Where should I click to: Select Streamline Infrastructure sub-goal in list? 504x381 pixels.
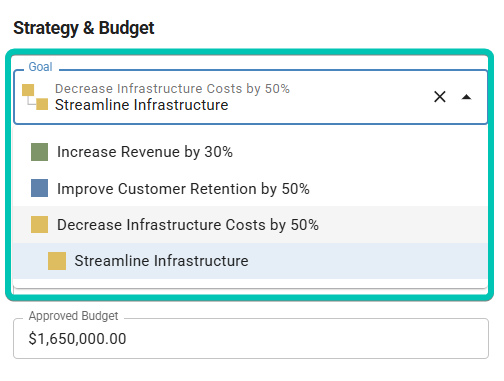click(250, 261)
